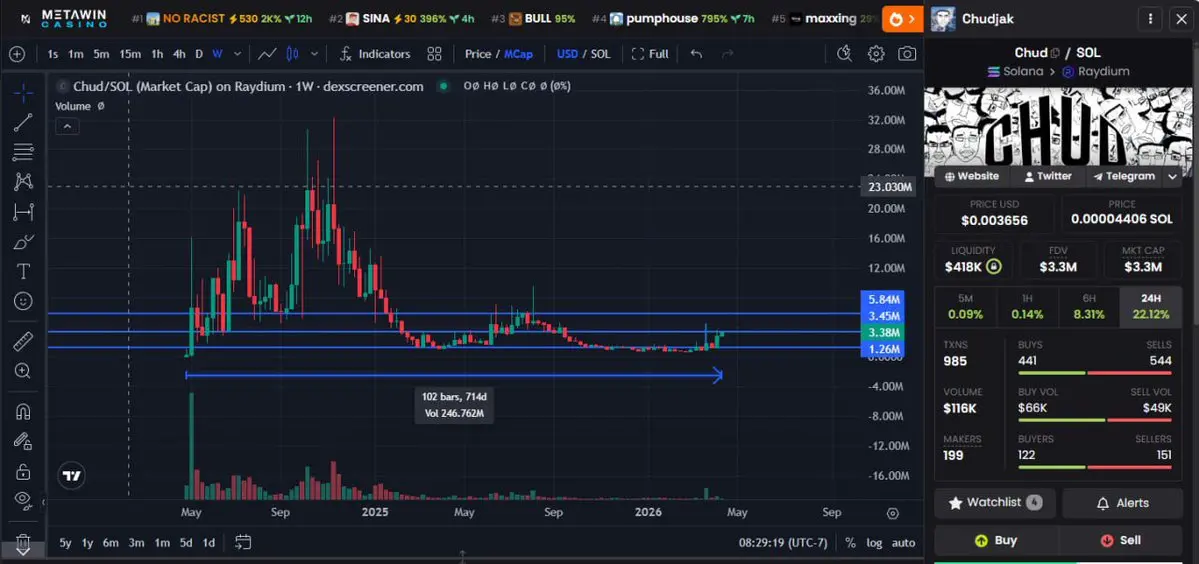Toggle stay in drawing mode
The height and width of the screenshot is (564, 1199).
point(23,441)
